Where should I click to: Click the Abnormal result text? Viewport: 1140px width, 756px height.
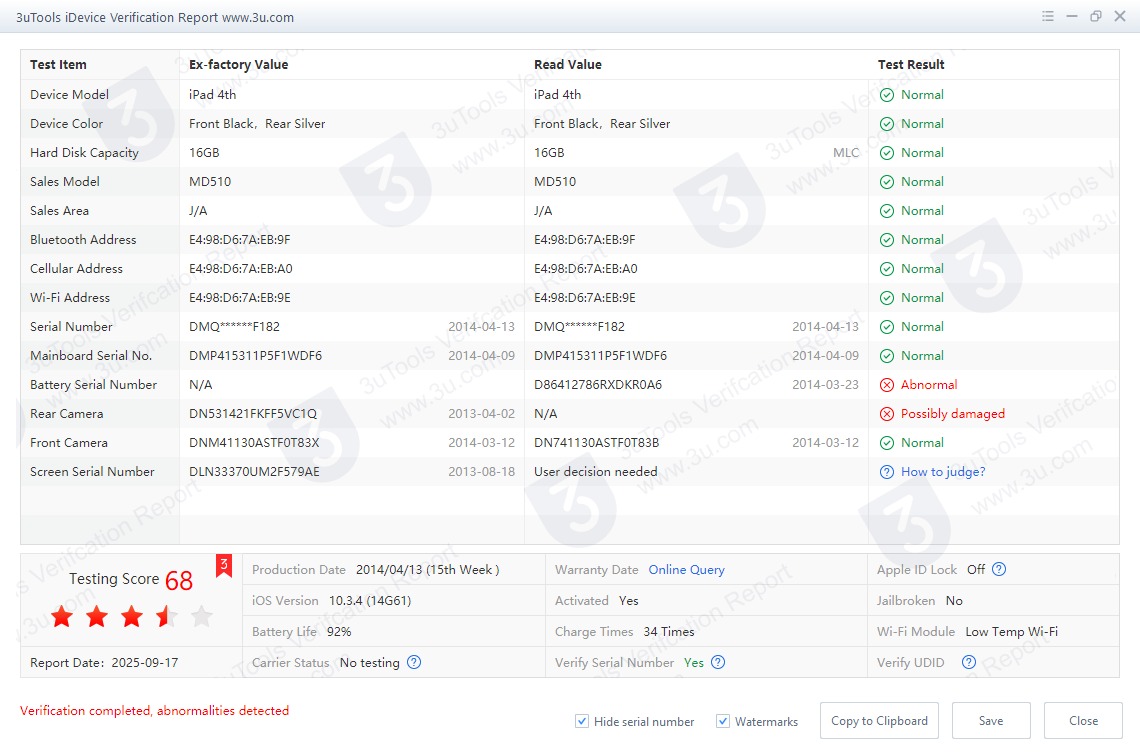click(929, 385)
